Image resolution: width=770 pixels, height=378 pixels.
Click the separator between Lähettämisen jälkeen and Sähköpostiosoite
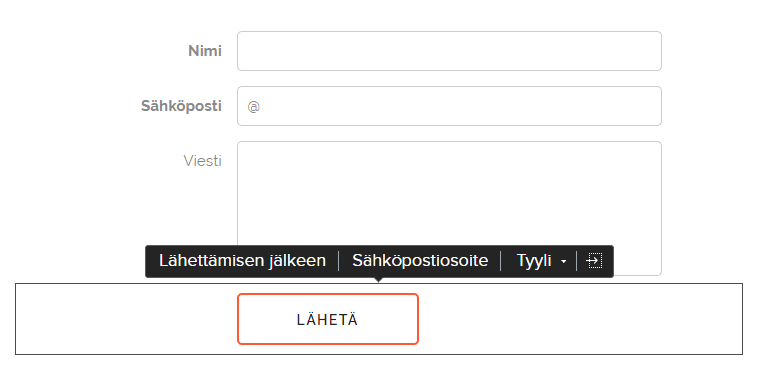339,261
